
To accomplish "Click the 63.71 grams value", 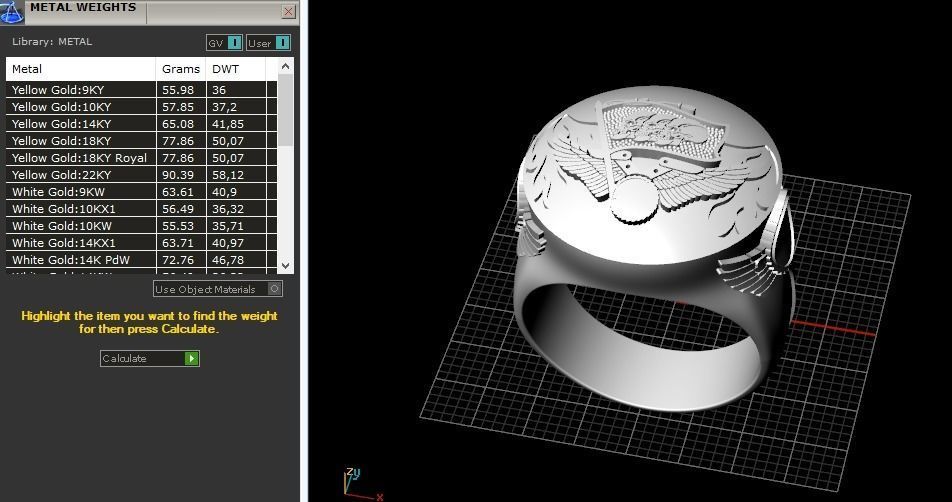I will click(178, 243).
